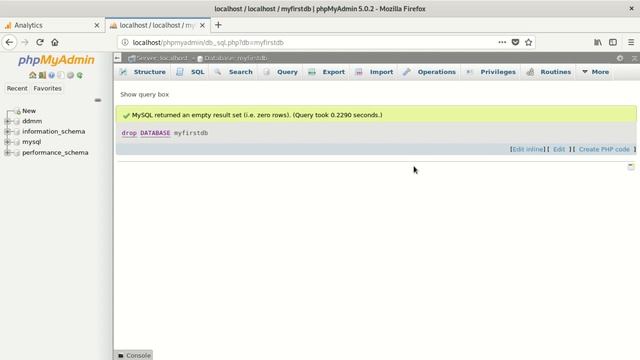Select the ddmm database
Screen dimensions: 640x360
pos(32,121)
